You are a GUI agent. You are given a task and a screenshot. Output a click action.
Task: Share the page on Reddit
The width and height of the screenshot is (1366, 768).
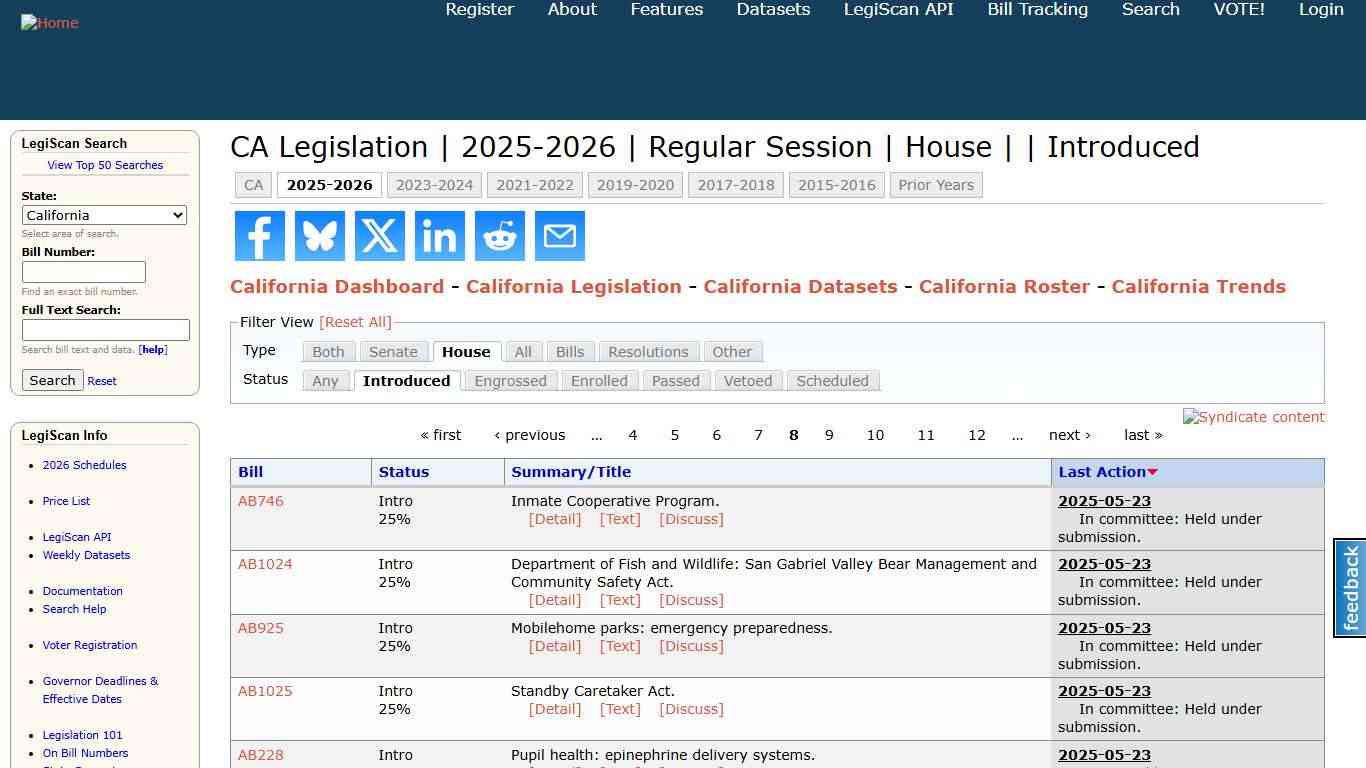pyautogui.click(x=499, y=236)
